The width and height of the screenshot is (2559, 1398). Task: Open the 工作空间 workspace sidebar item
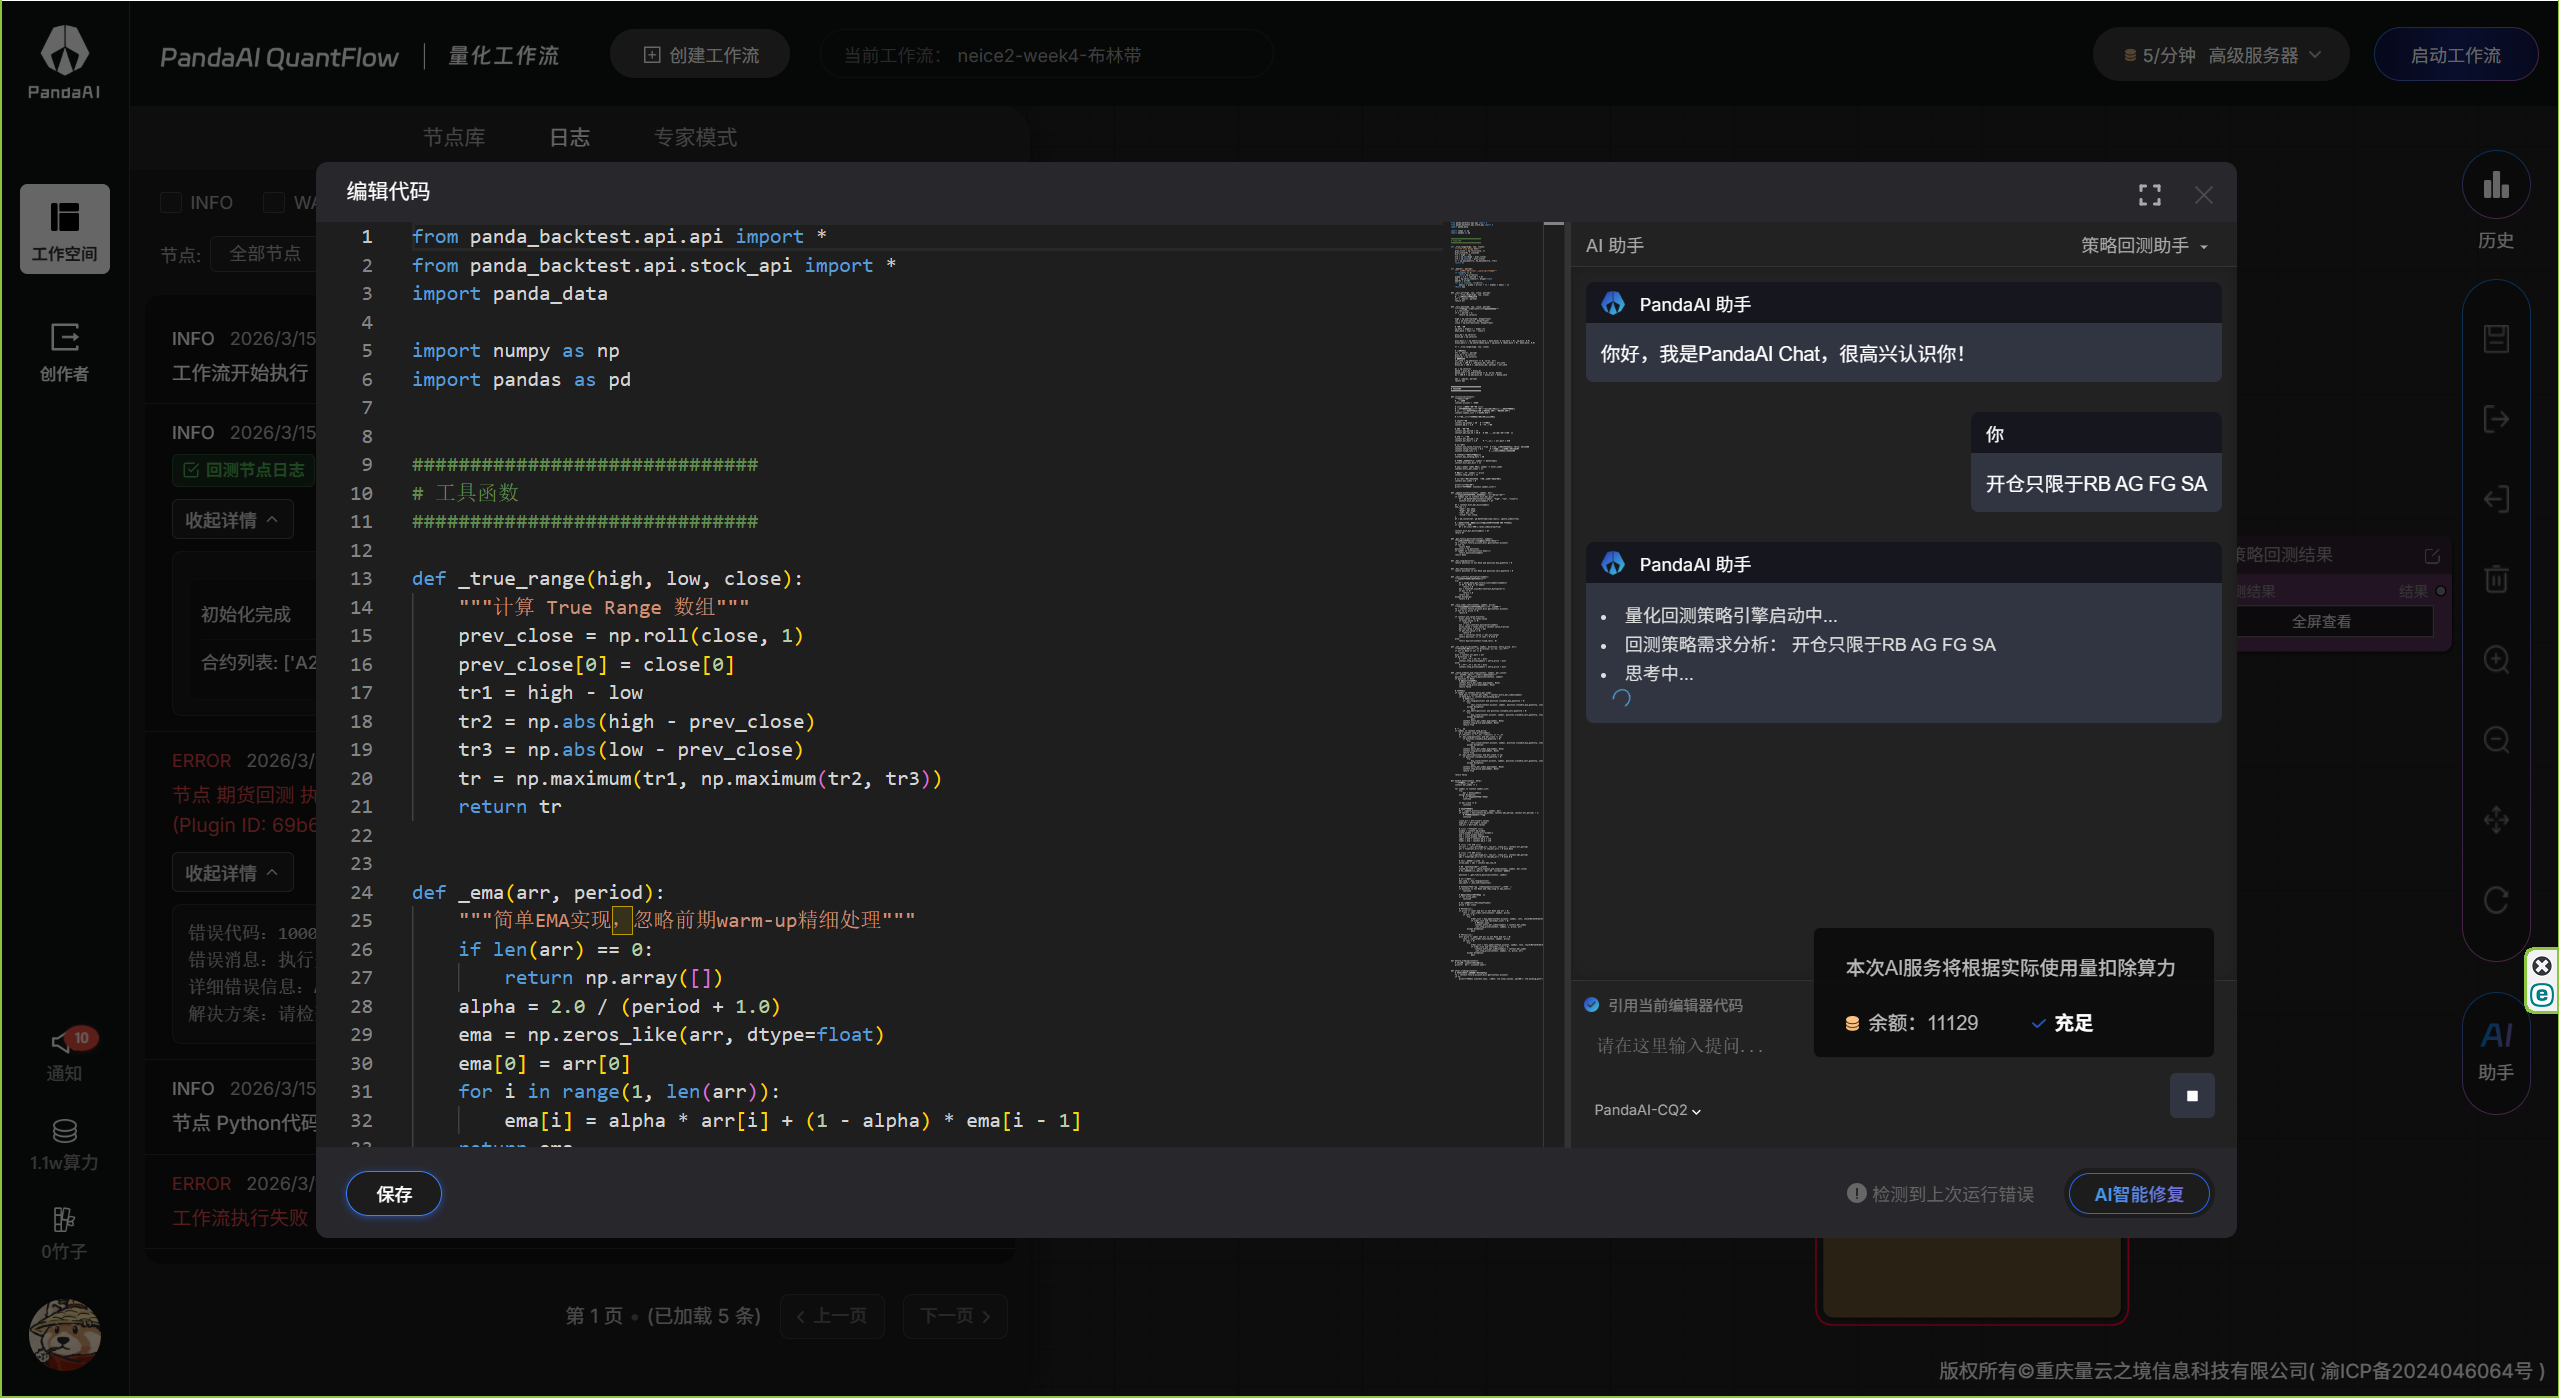(x=65, y=229)
